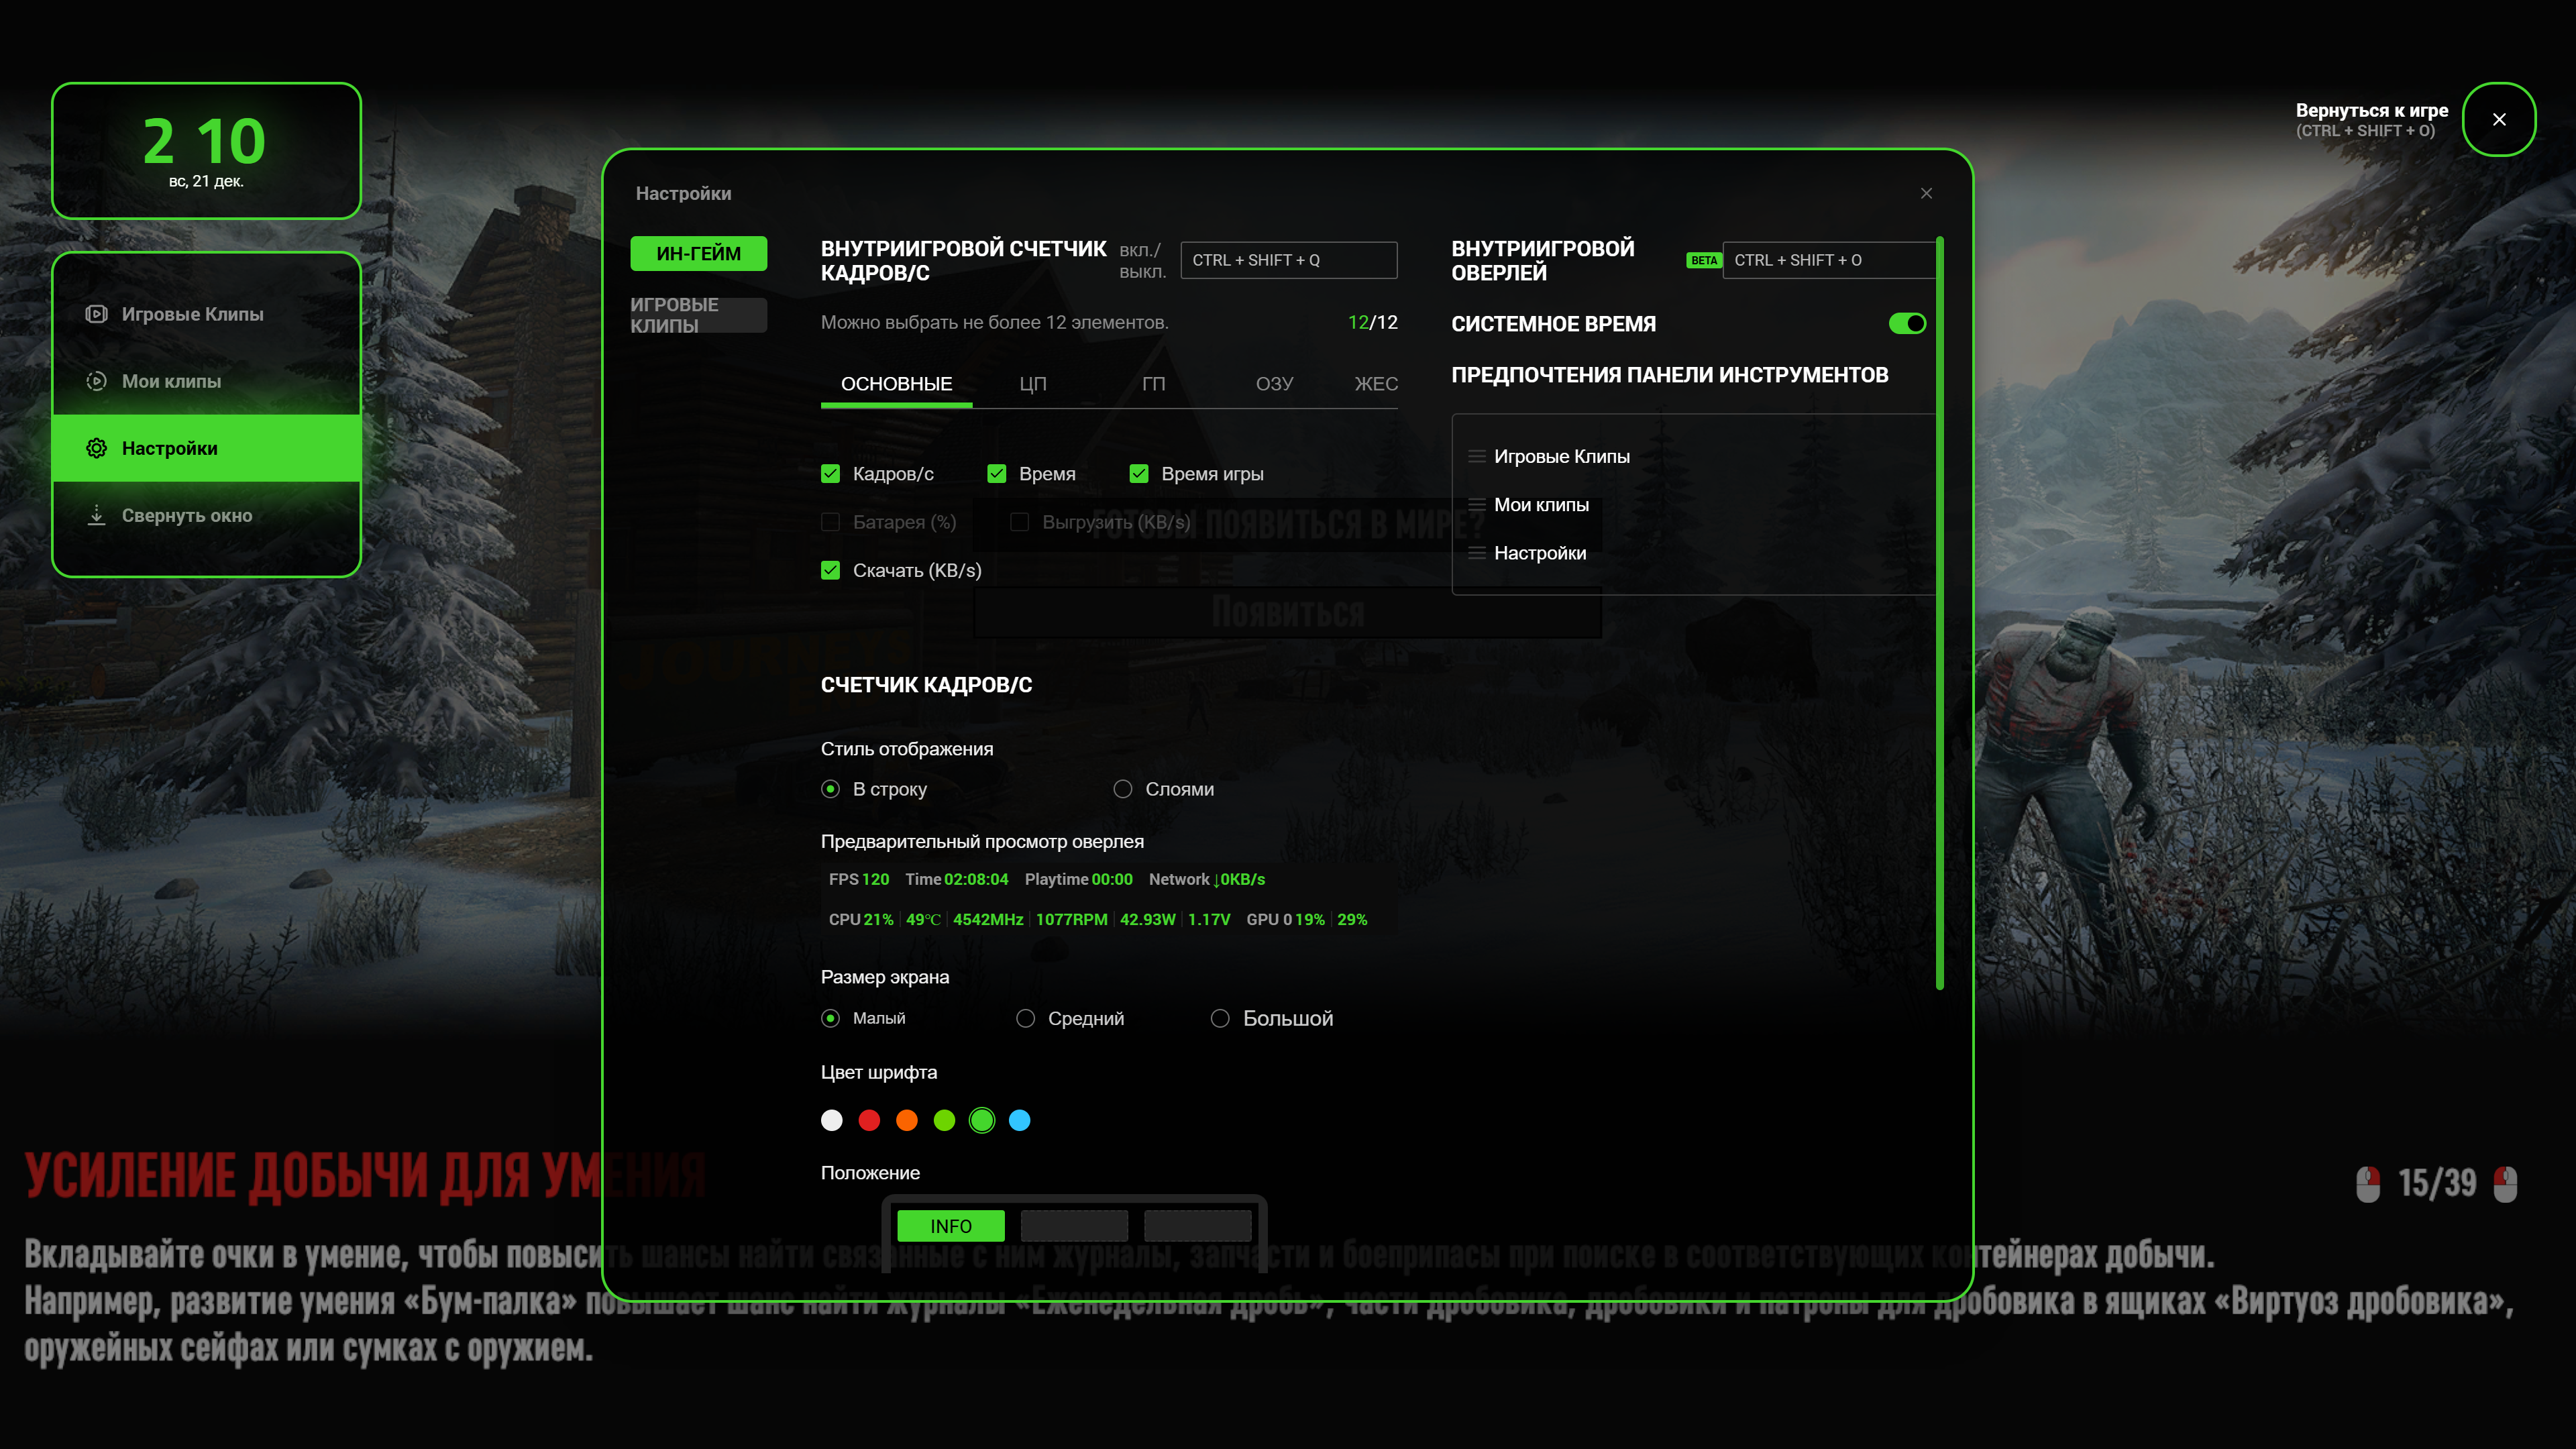
Task: Uncheck the Скачать (KB/s) checkbox
Action: pos(830,570)
